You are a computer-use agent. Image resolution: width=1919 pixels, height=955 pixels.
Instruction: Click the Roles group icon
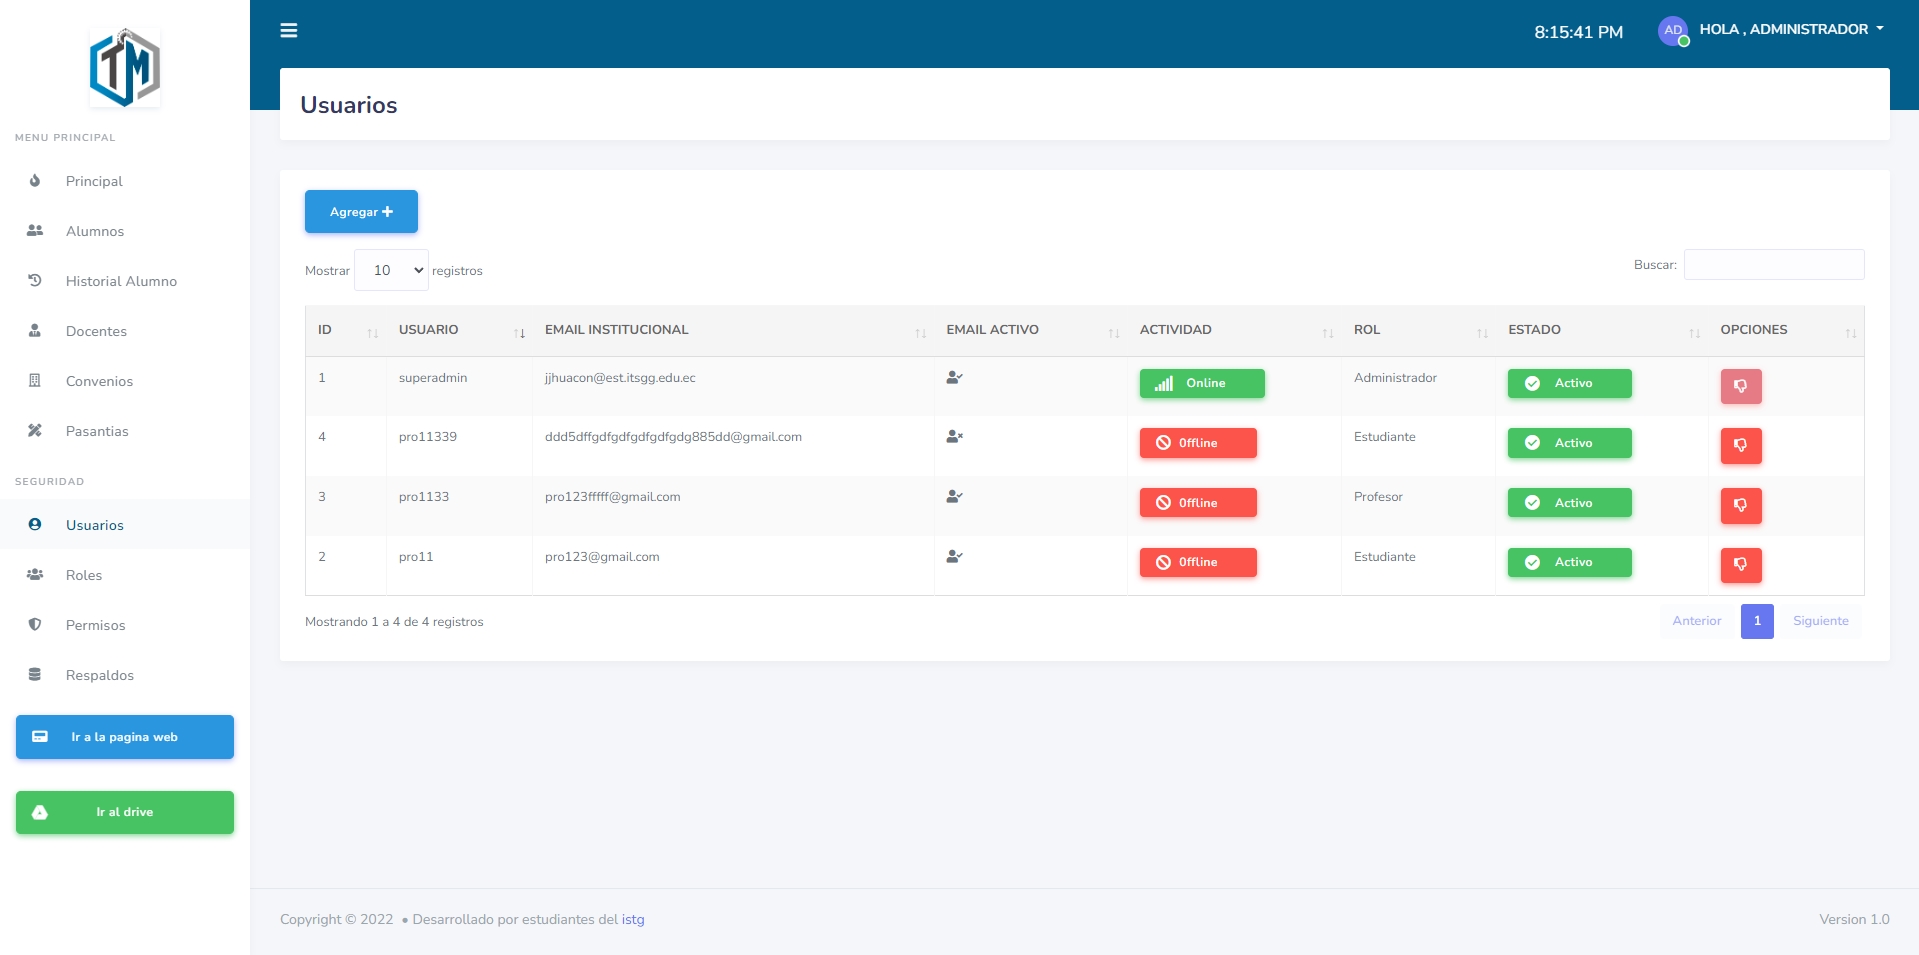tap(35, 574)
